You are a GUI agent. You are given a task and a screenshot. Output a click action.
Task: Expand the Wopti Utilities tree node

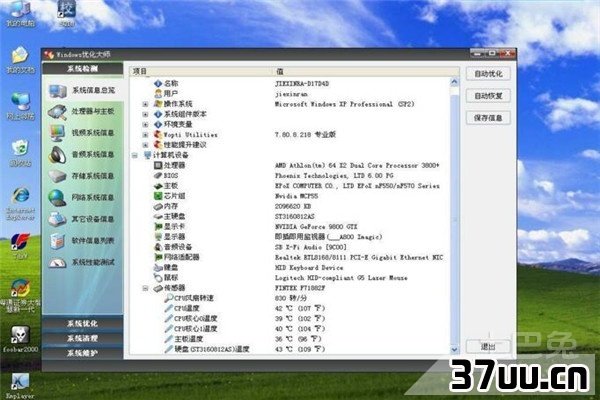click(x=145, y=135)
